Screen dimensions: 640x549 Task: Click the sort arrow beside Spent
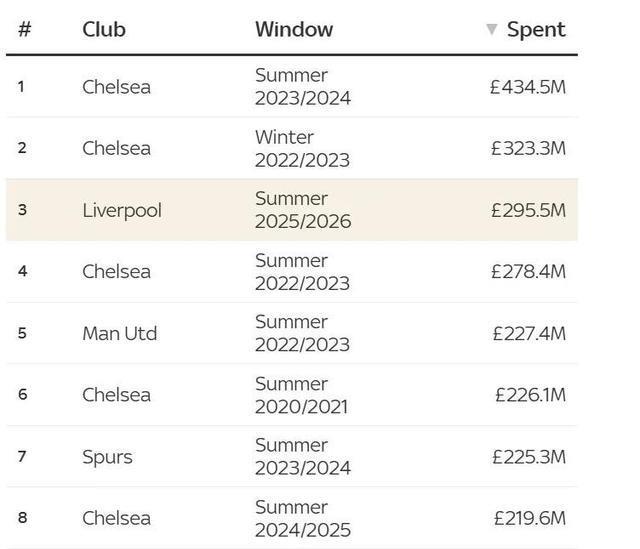(x=491, y=29)
